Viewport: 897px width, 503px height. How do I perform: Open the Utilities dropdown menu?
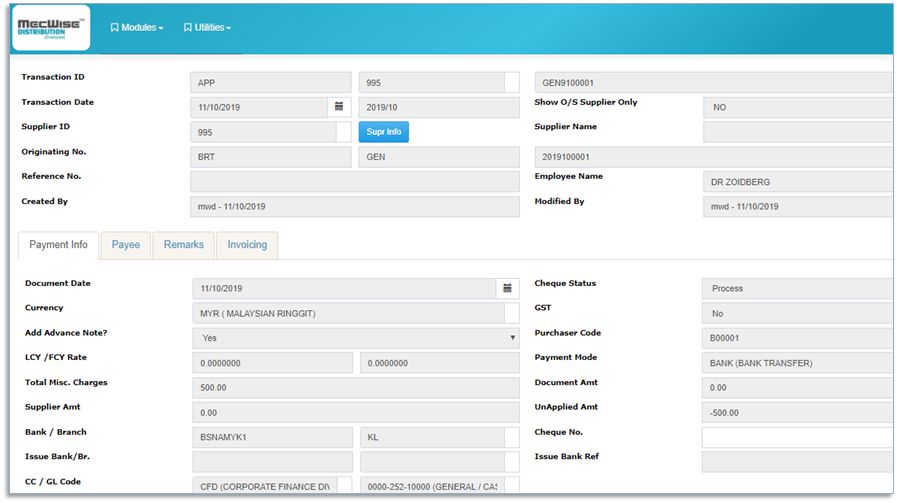point(208,28)
